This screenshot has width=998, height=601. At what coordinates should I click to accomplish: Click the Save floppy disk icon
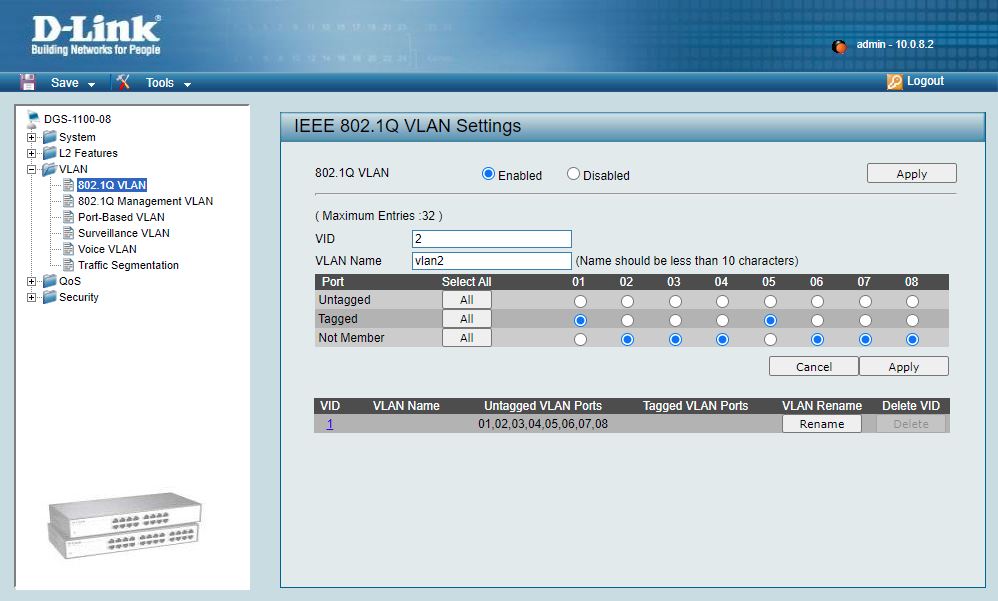tap(28, 82)
